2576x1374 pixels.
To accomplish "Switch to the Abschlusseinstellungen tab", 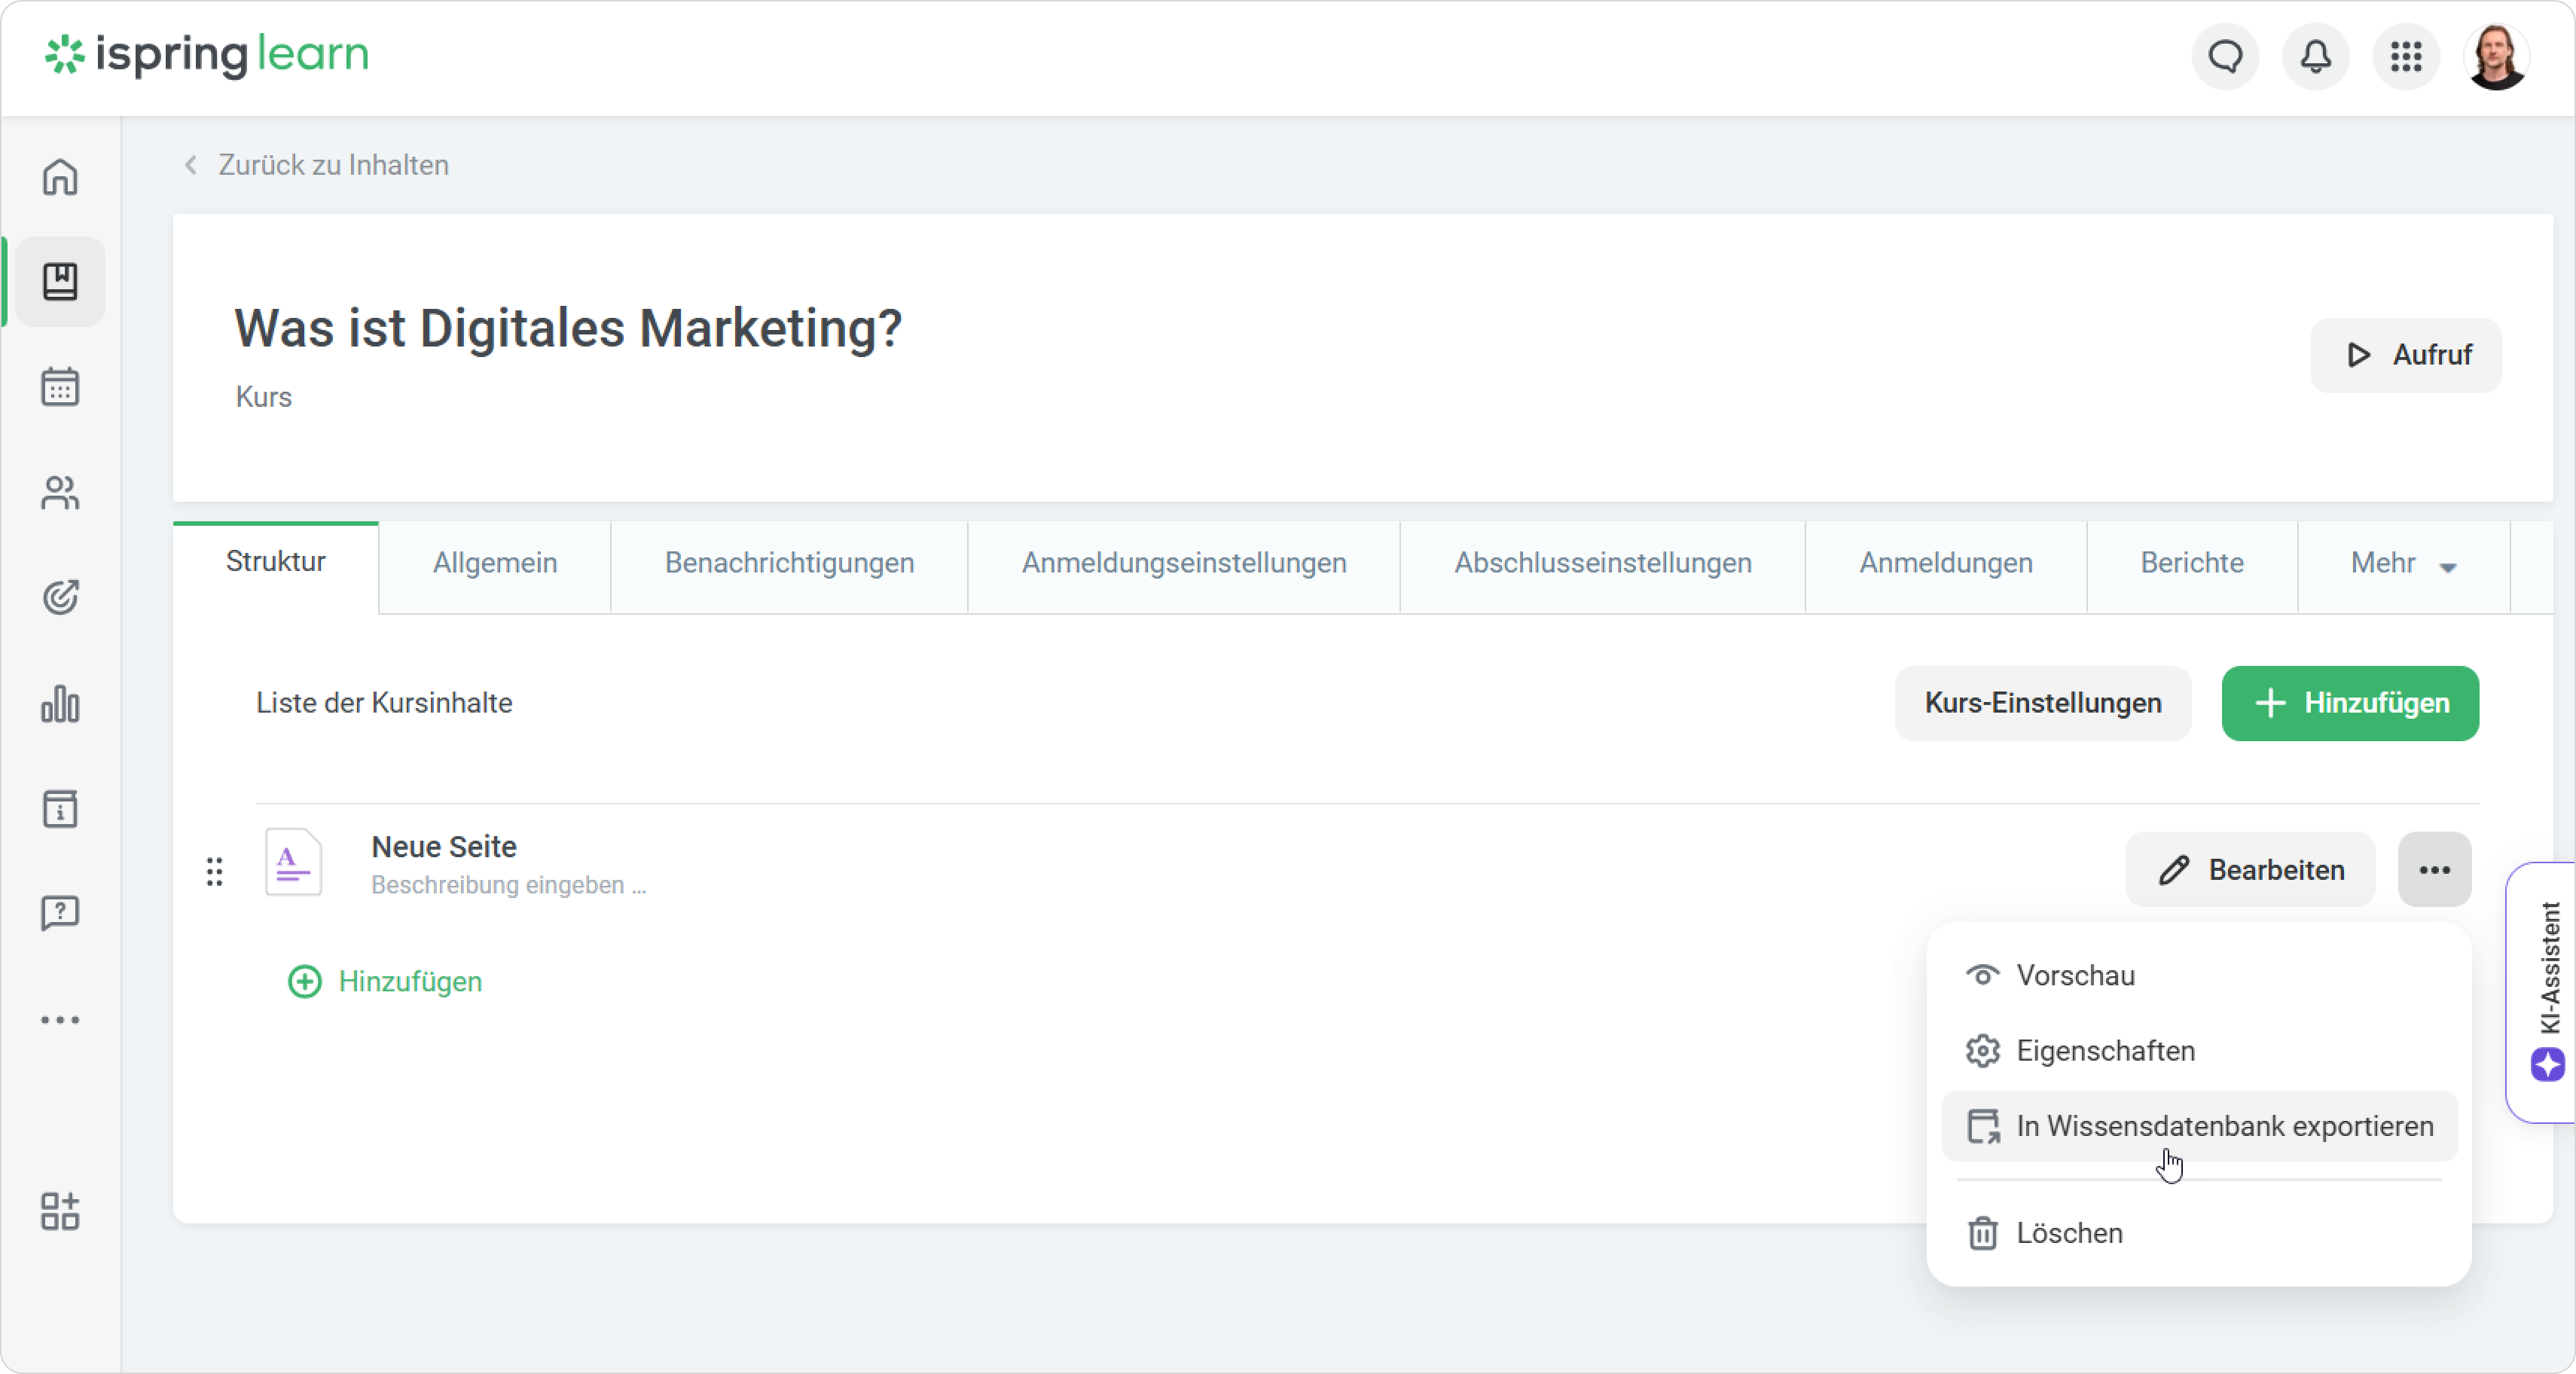I will [x=1602, y=564].
